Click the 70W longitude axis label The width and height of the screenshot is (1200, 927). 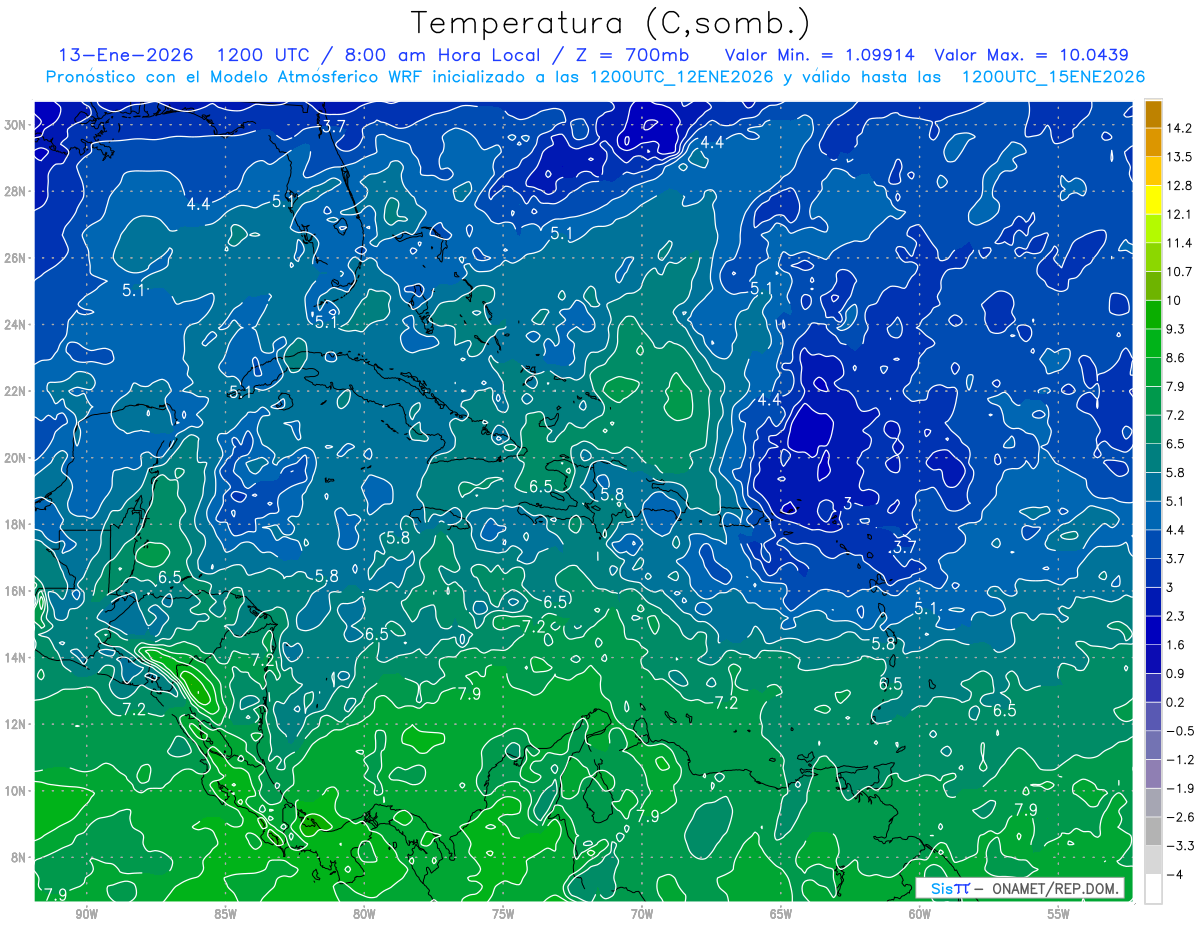642,914
